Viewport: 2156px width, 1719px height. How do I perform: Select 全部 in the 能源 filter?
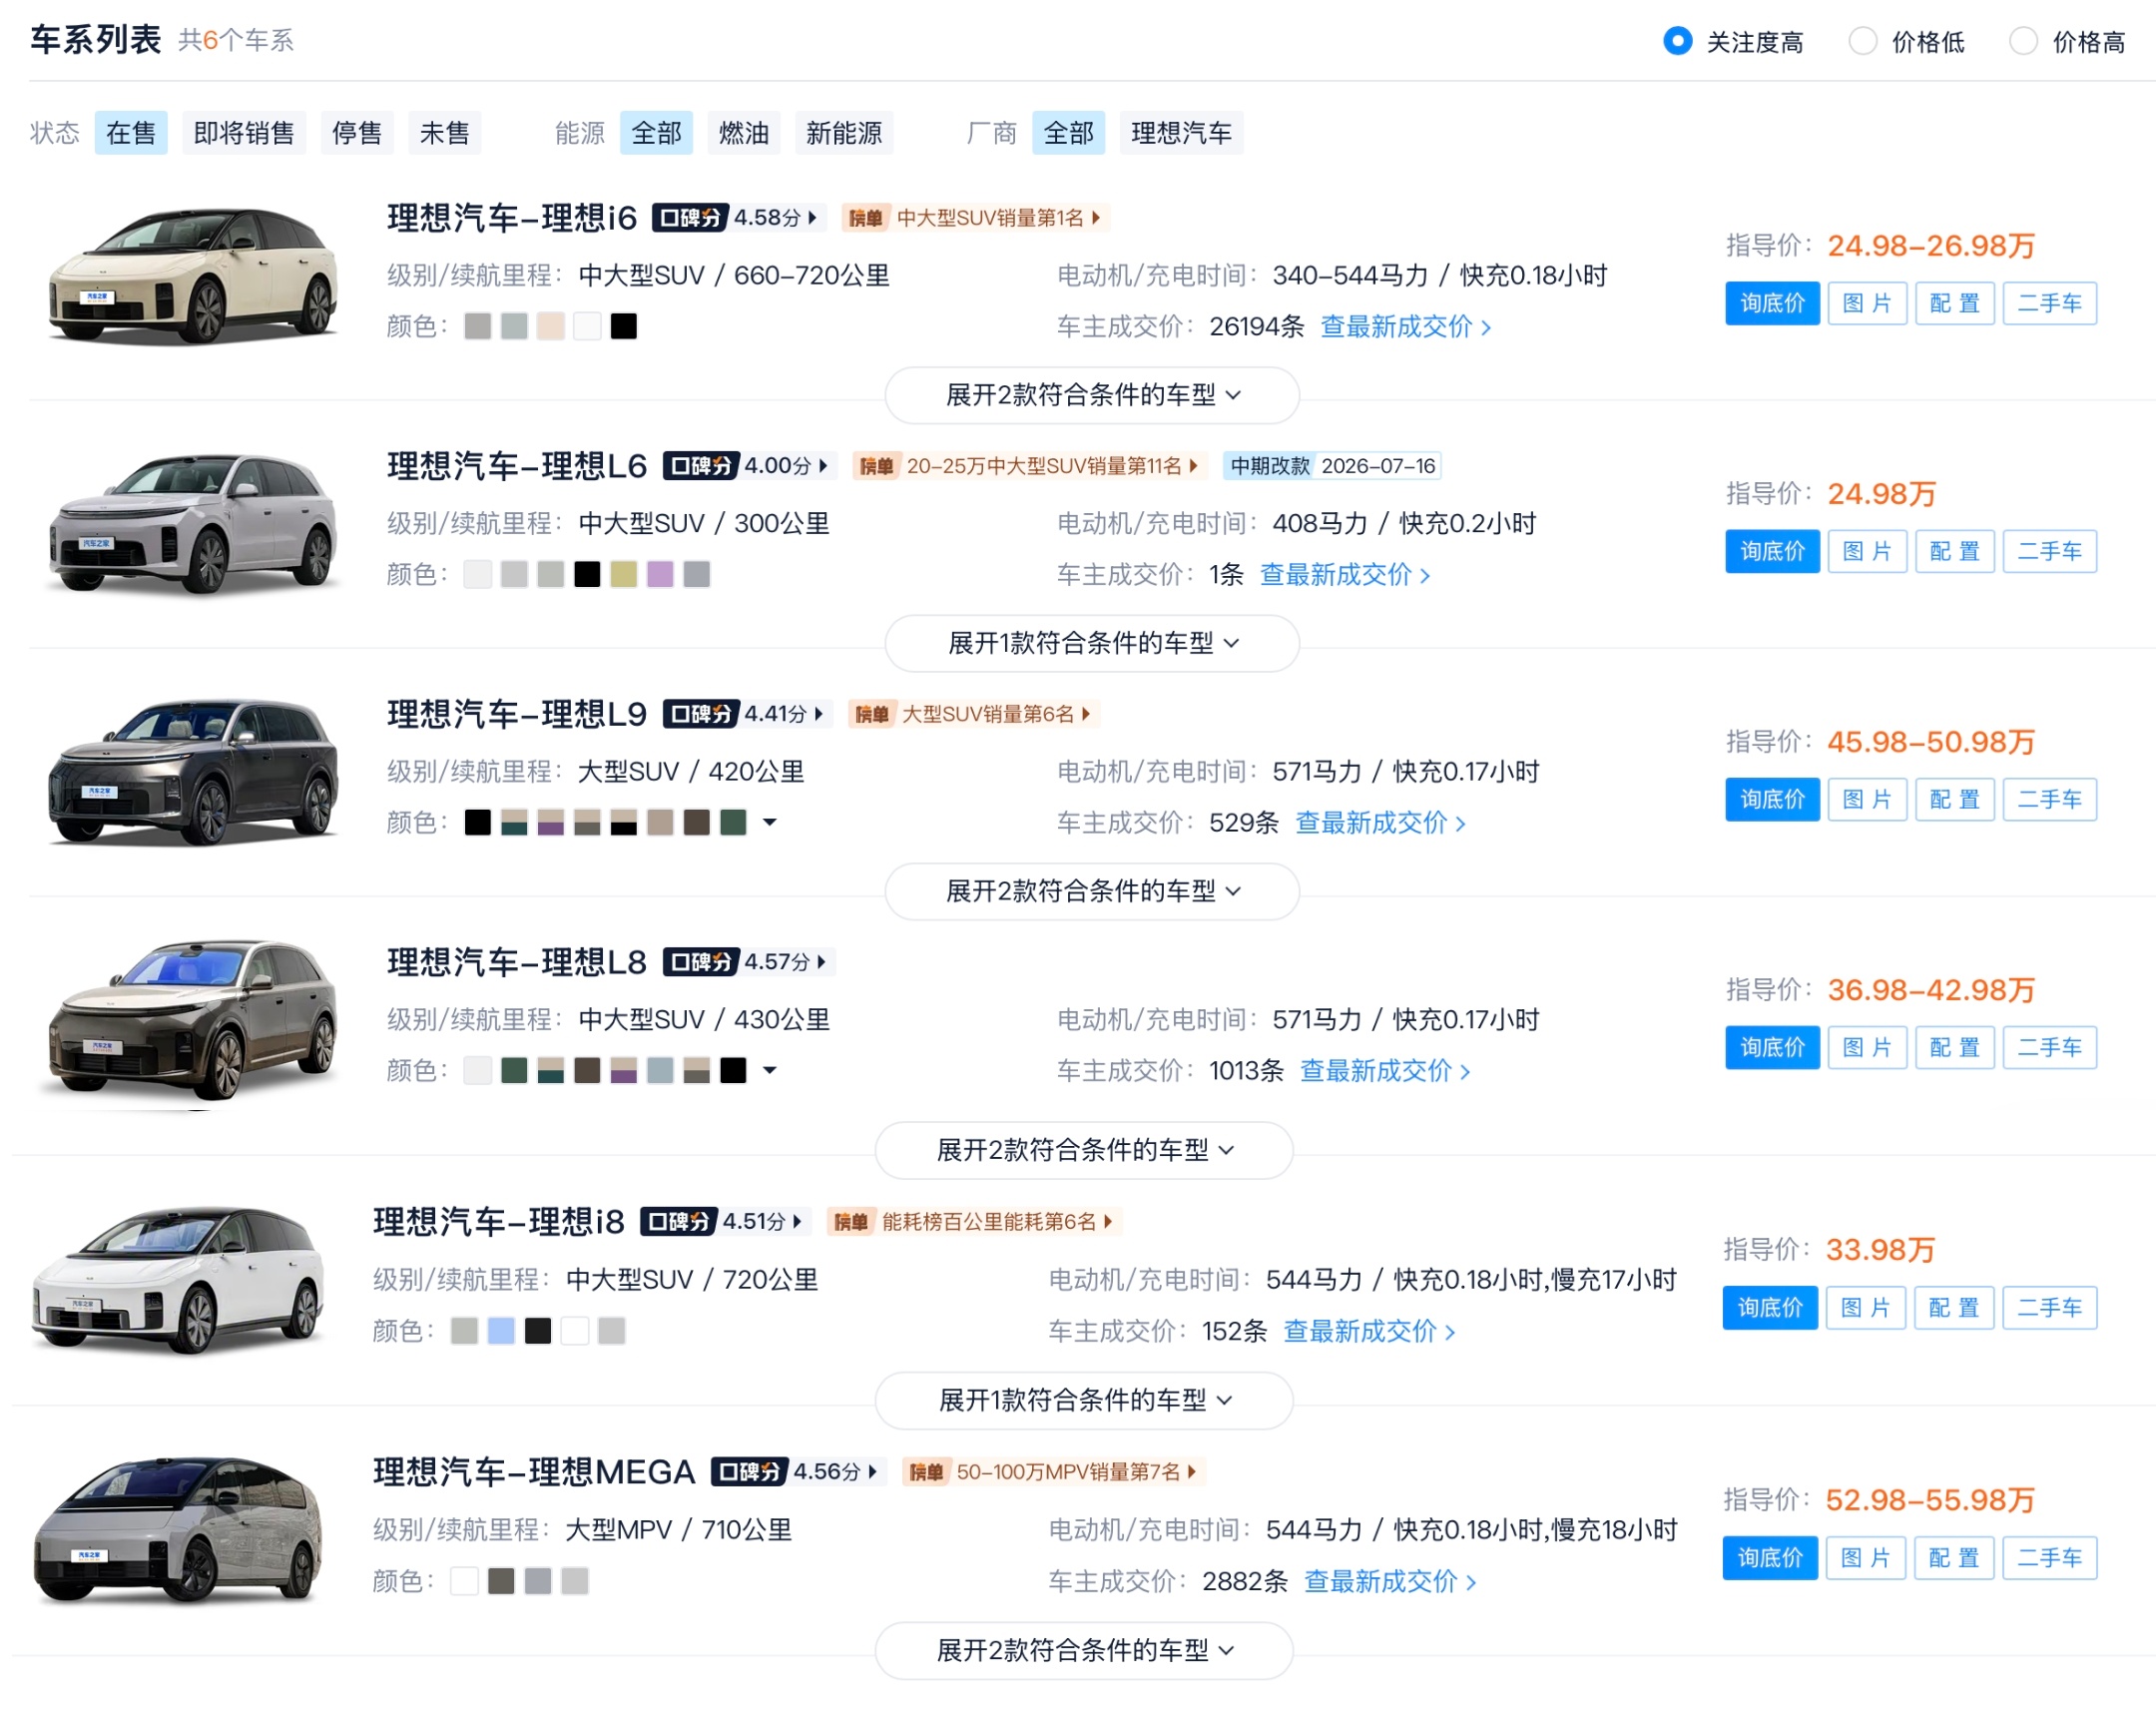tap(657, 133)
